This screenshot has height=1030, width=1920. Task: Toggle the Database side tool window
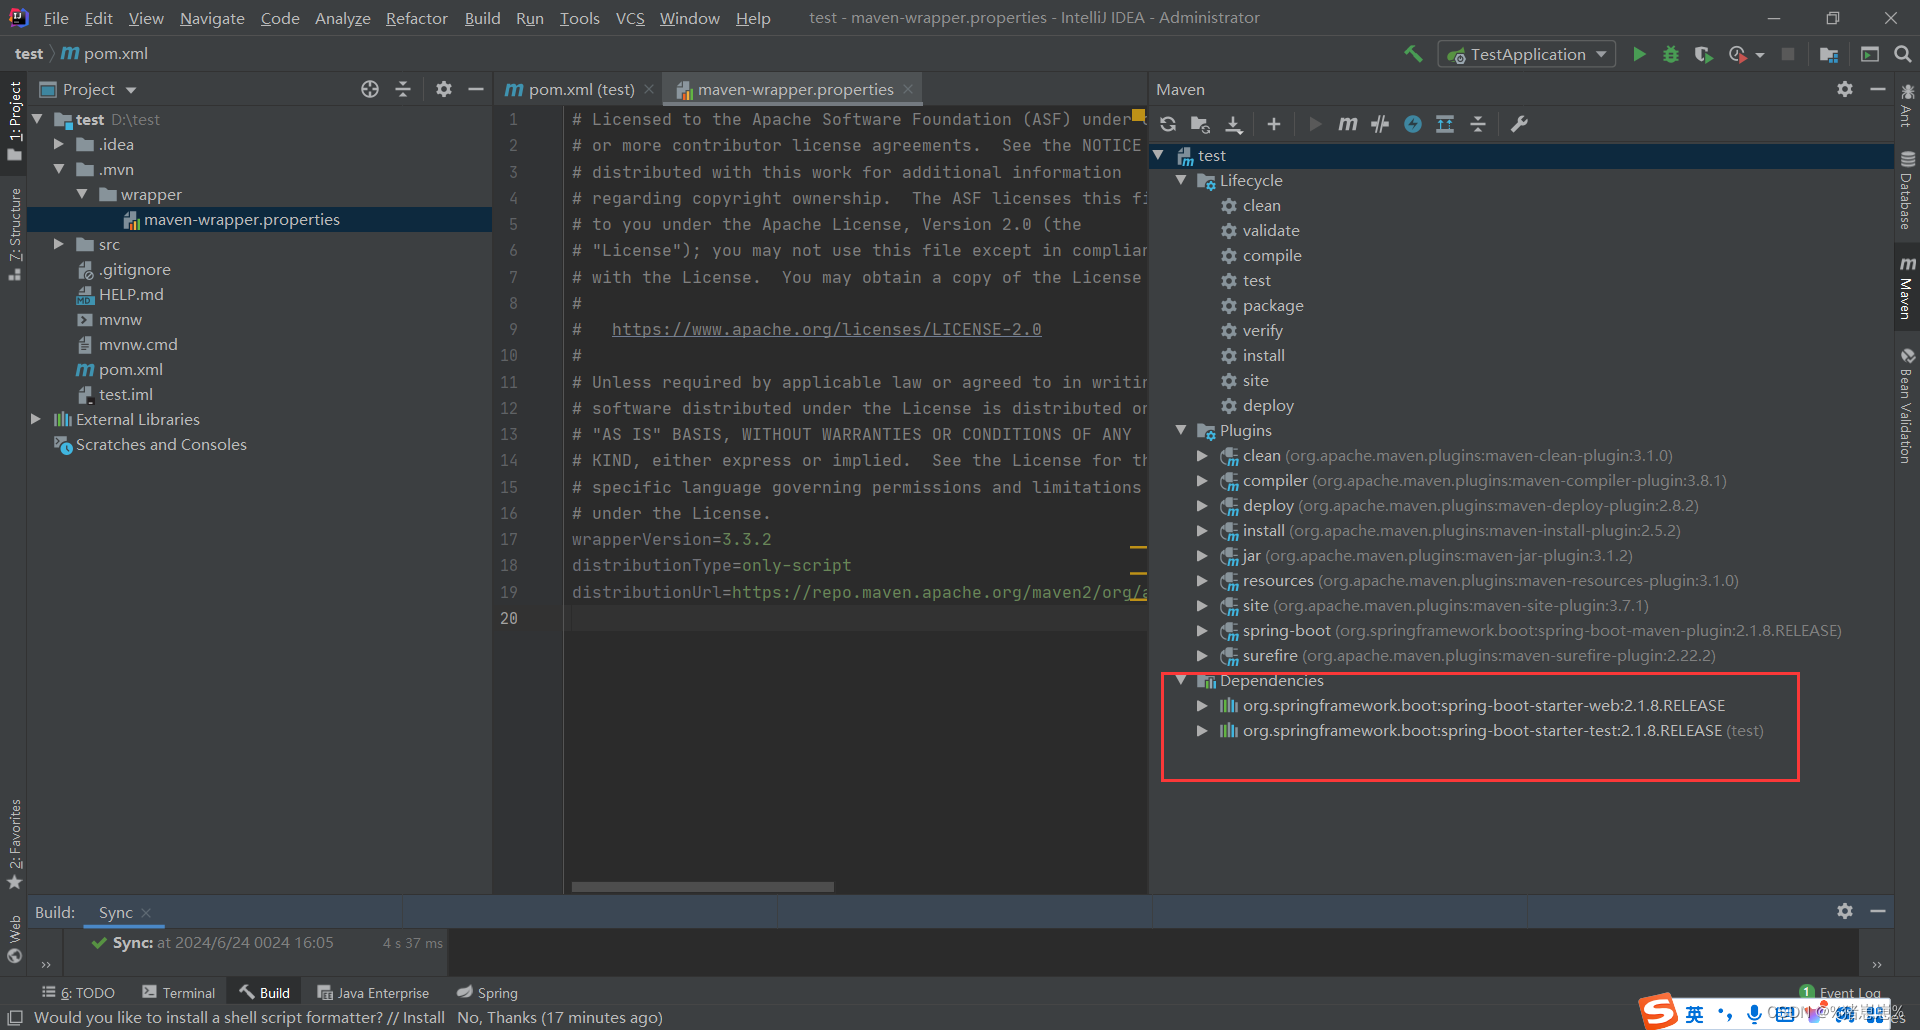coord(1907,191)
